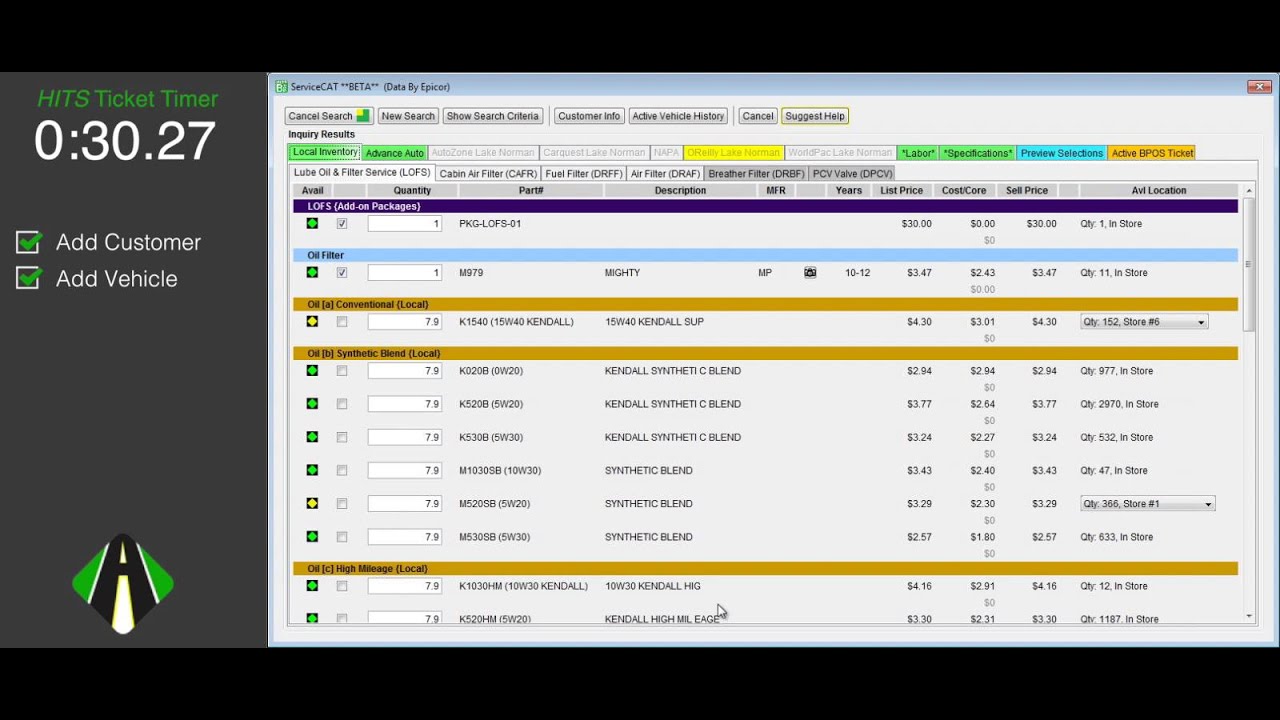Click green availability icon for K520B row

click(x=312, y=403)
